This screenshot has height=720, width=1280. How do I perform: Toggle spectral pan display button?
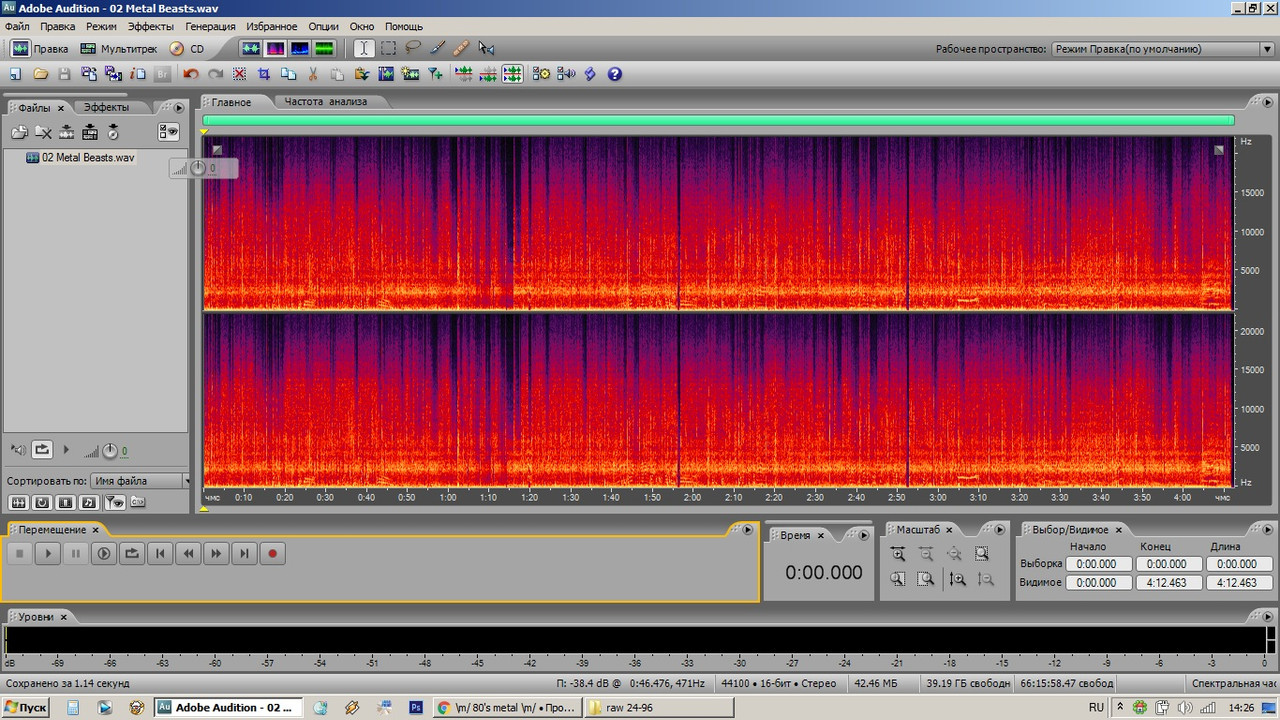(x=299, y=48)
